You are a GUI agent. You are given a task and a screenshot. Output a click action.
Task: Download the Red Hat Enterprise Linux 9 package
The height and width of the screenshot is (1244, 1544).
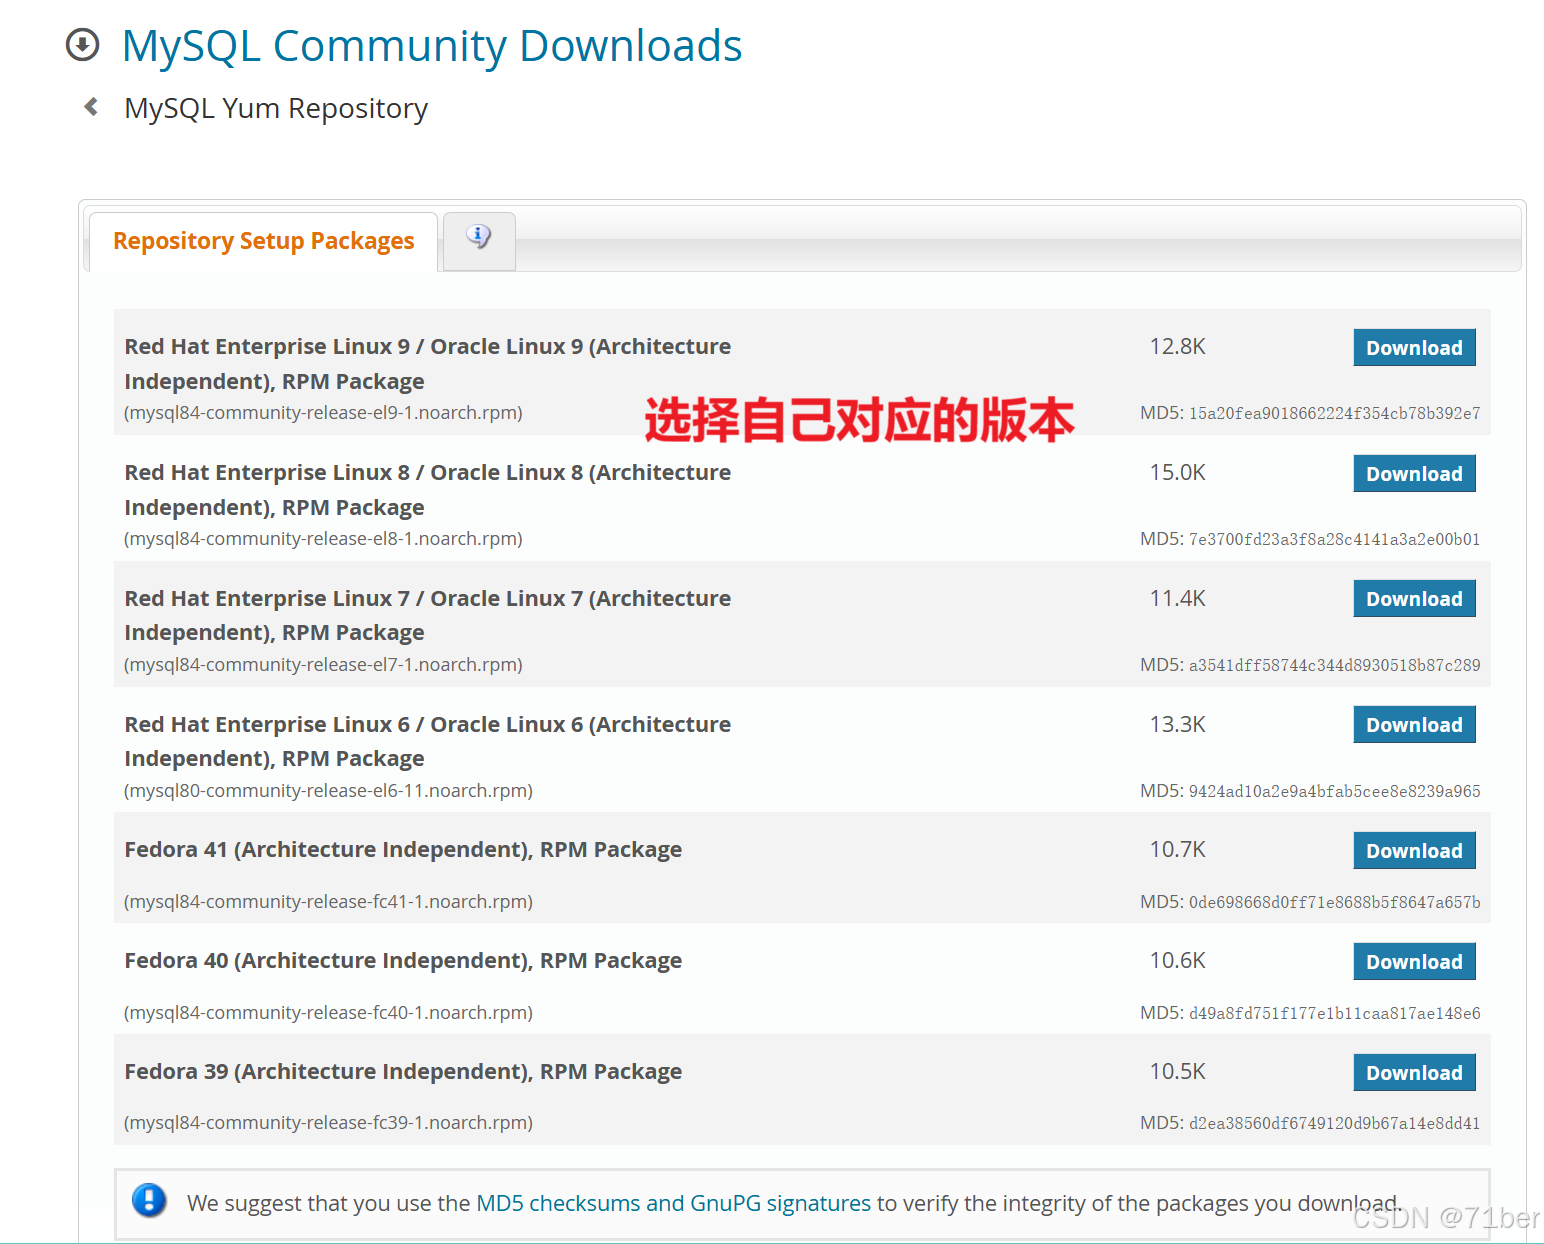[1414, 348]
